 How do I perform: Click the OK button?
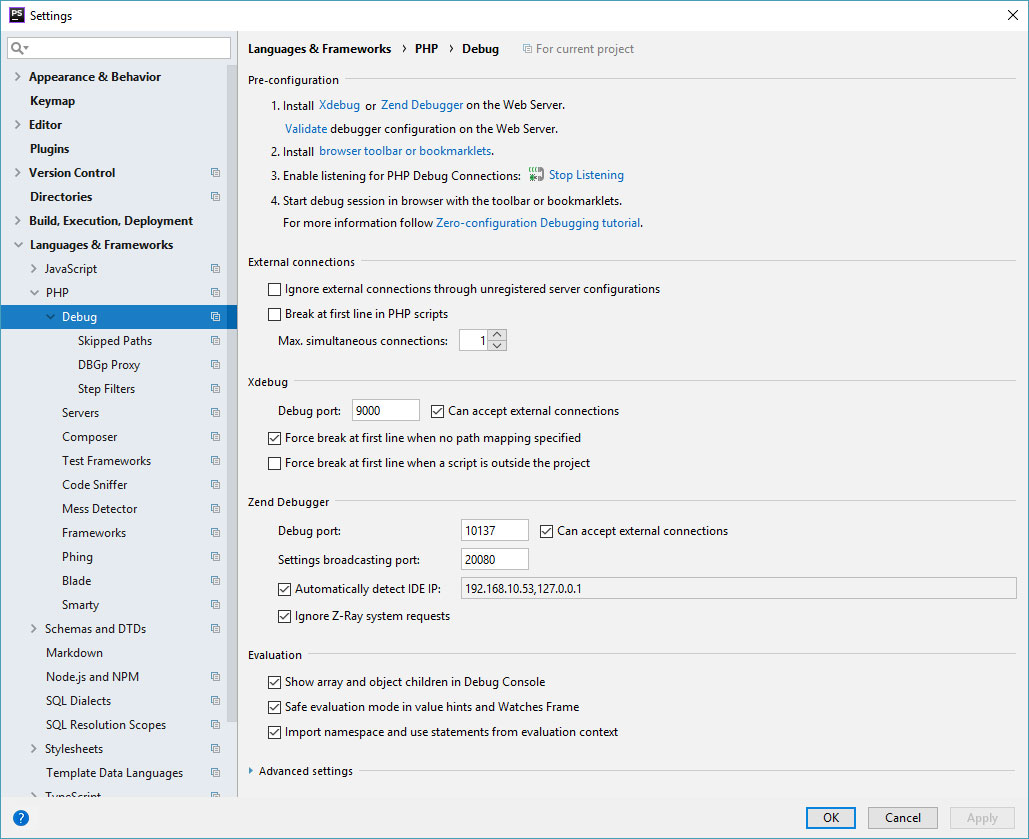[831, 817]
